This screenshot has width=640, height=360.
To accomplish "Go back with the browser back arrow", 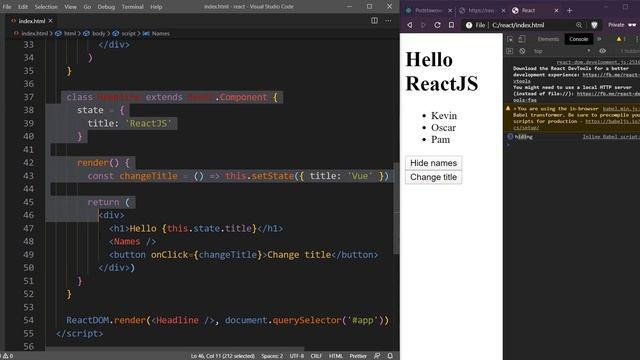I will 409,25.
